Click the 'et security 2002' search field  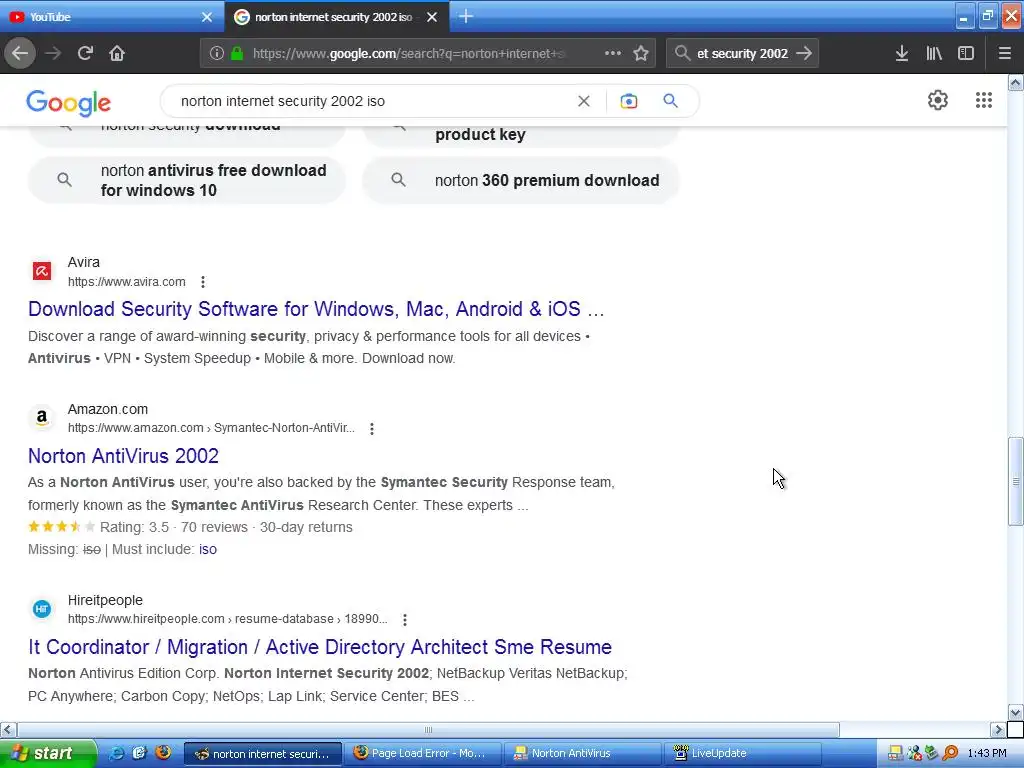tap(742, 54)
